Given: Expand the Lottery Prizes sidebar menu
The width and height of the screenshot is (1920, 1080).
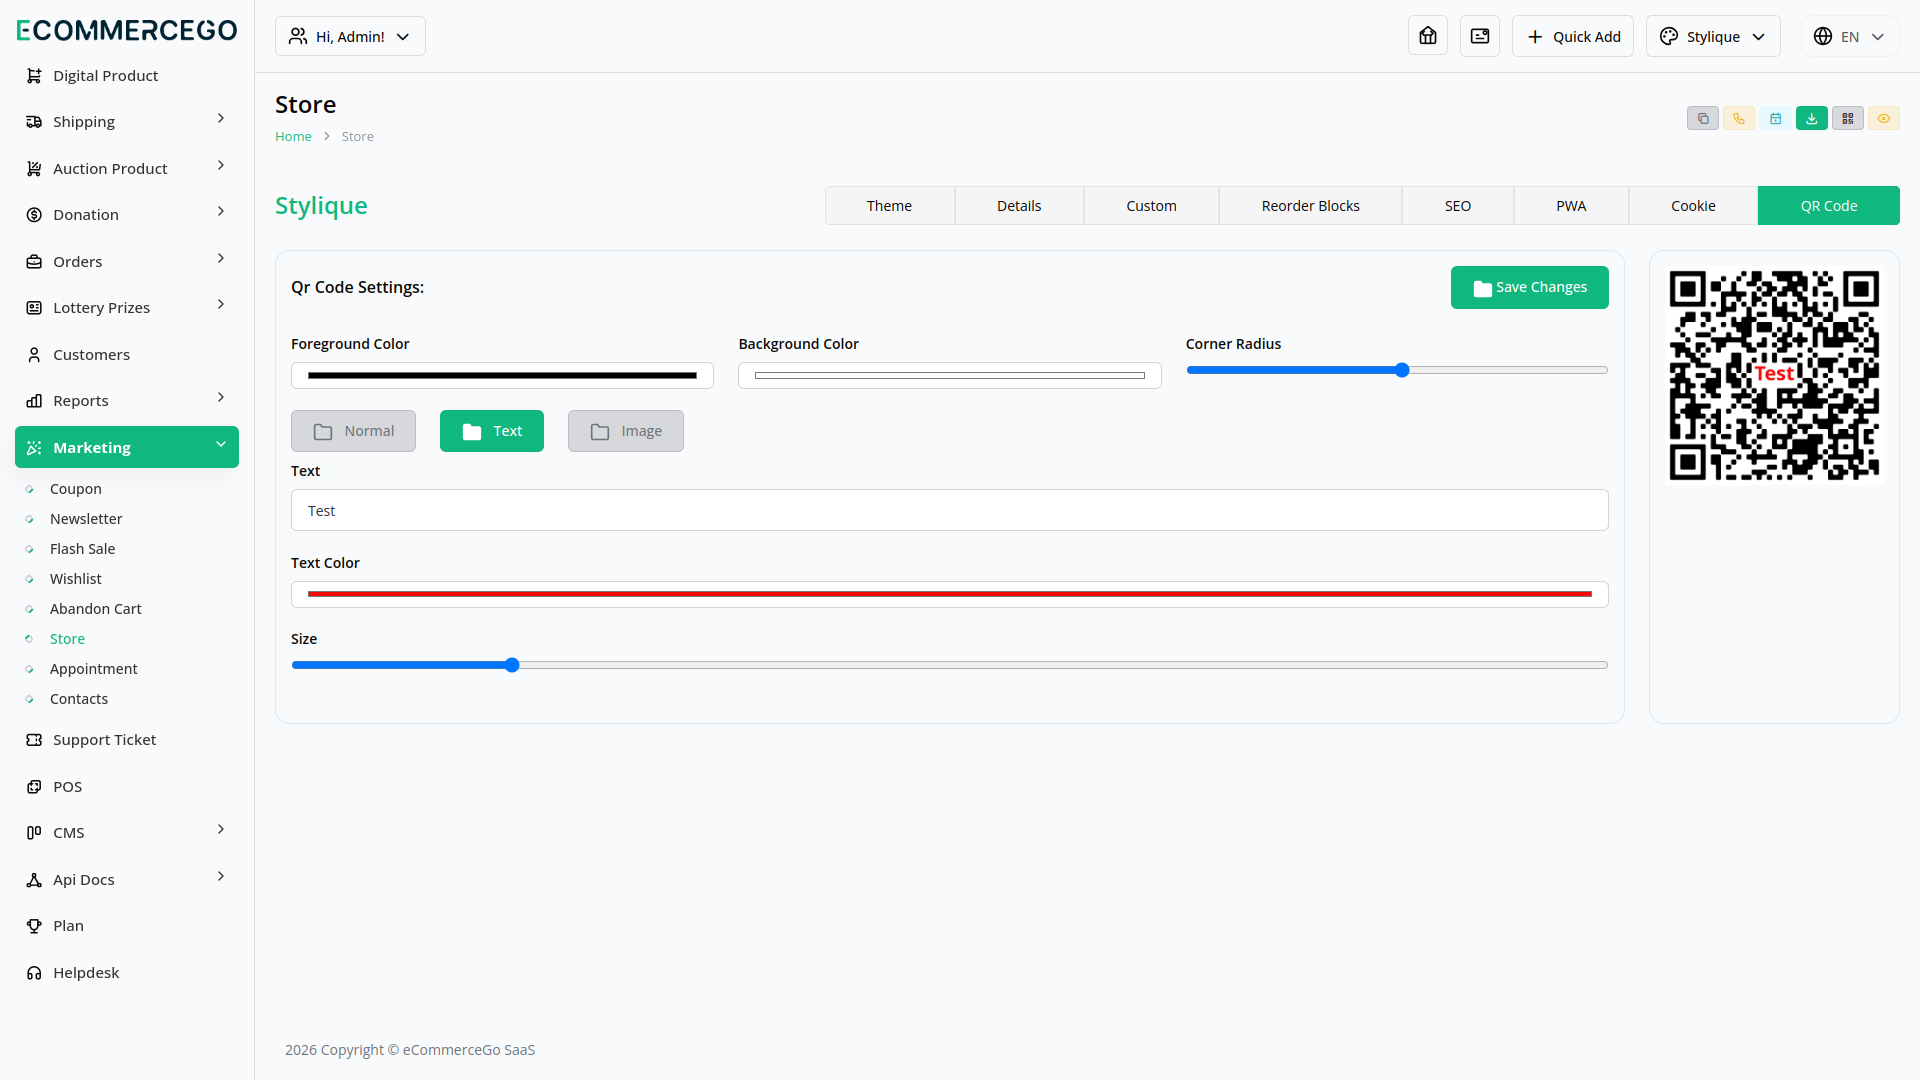Looking at the screenshot, I should (x=127, y=308).
